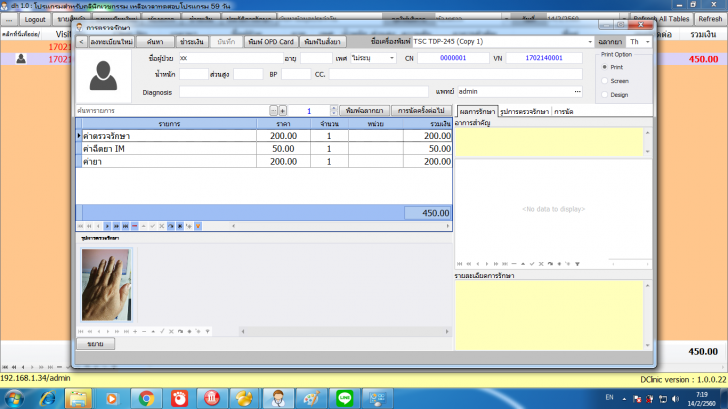728x409 pixels.
Task: Click the minus button beside item search box
Action: coord(273,111)
